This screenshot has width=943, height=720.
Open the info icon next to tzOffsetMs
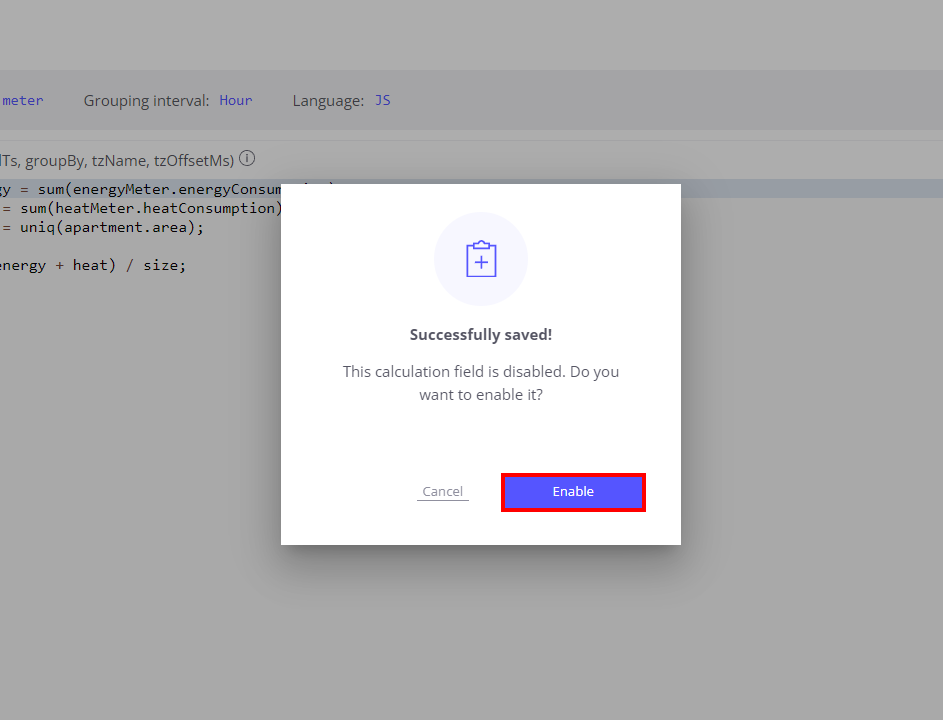(x=247, y=159)
